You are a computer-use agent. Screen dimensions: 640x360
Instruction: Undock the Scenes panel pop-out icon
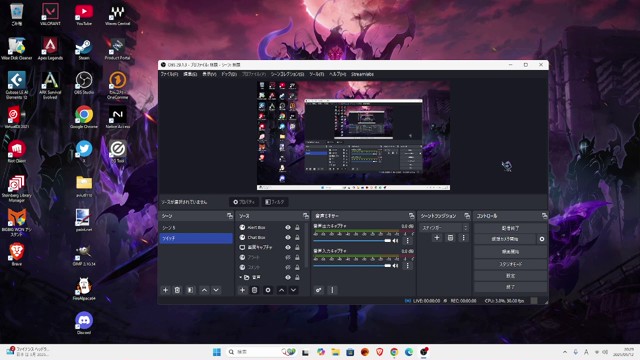(x=230, y=216)
